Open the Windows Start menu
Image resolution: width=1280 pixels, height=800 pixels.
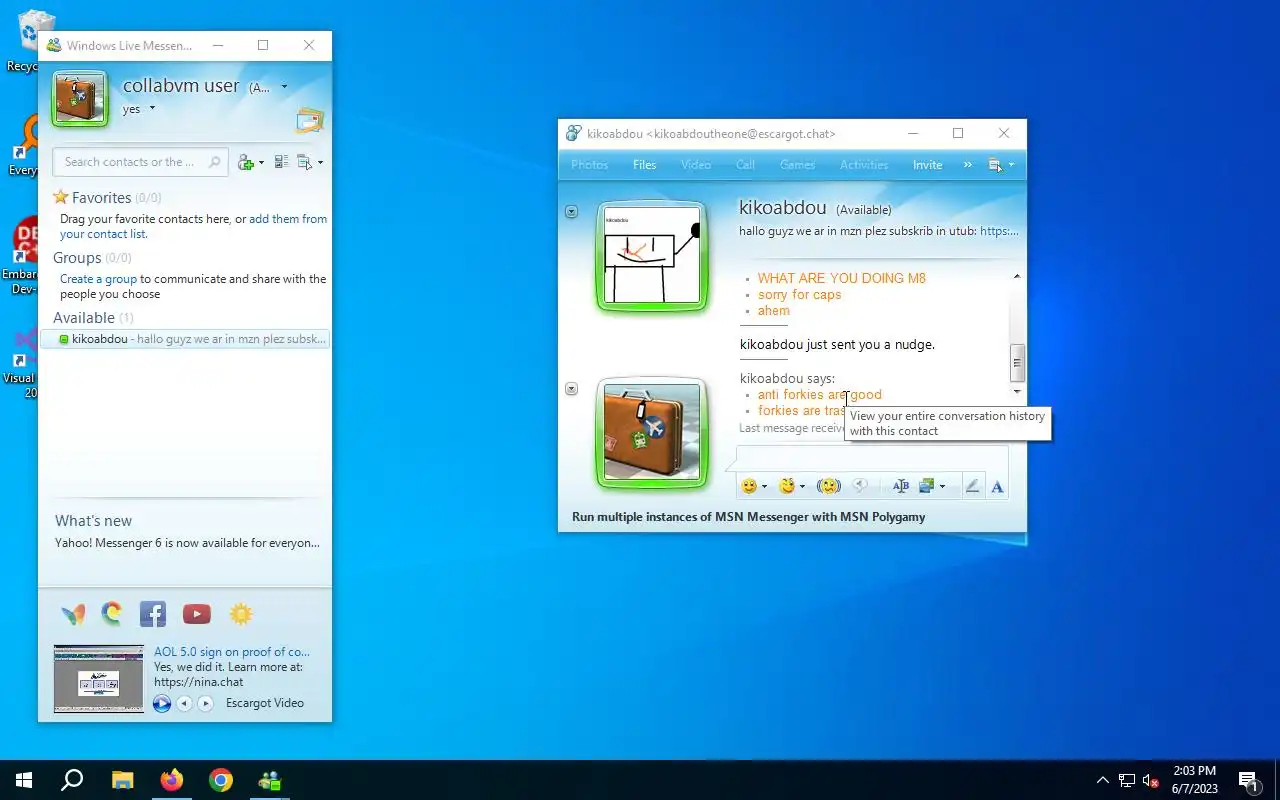(x=24, y=780)
